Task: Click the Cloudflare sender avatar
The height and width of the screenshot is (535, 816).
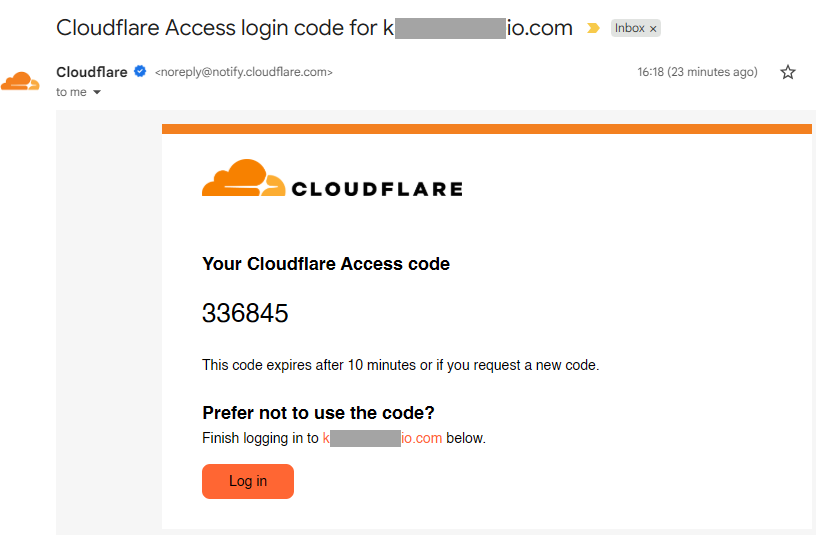Action: [20, 82]
